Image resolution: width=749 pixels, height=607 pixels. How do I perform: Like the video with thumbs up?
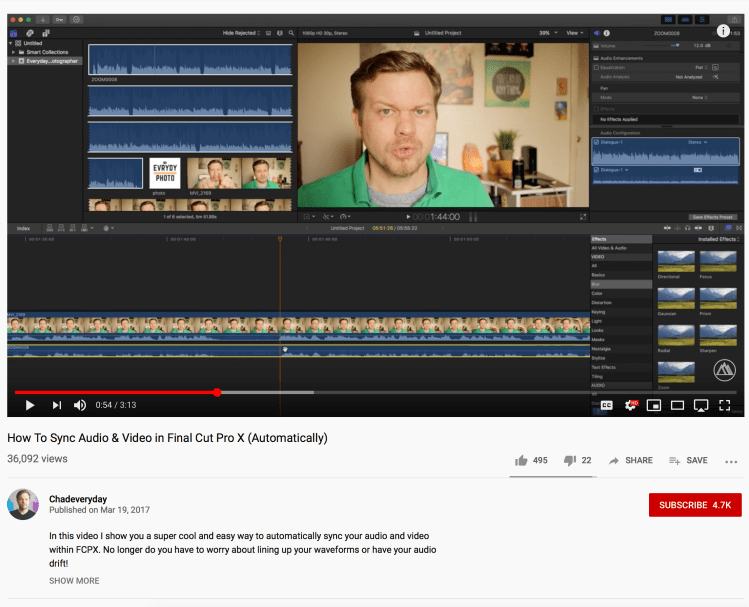pyautogui.click(x=521, y=460)
